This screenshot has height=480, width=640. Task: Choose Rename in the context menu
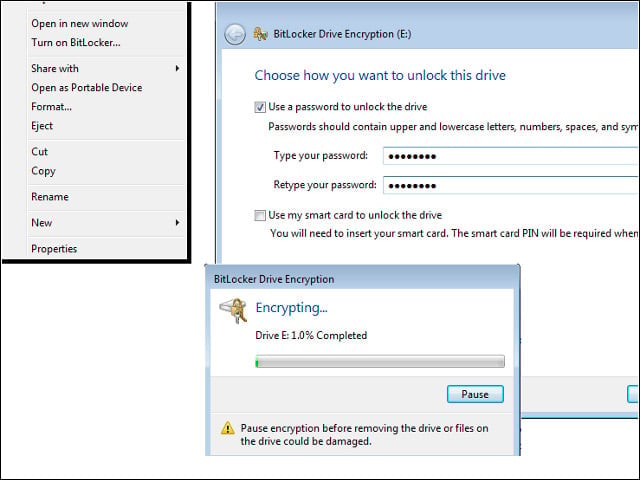point(50,197)
